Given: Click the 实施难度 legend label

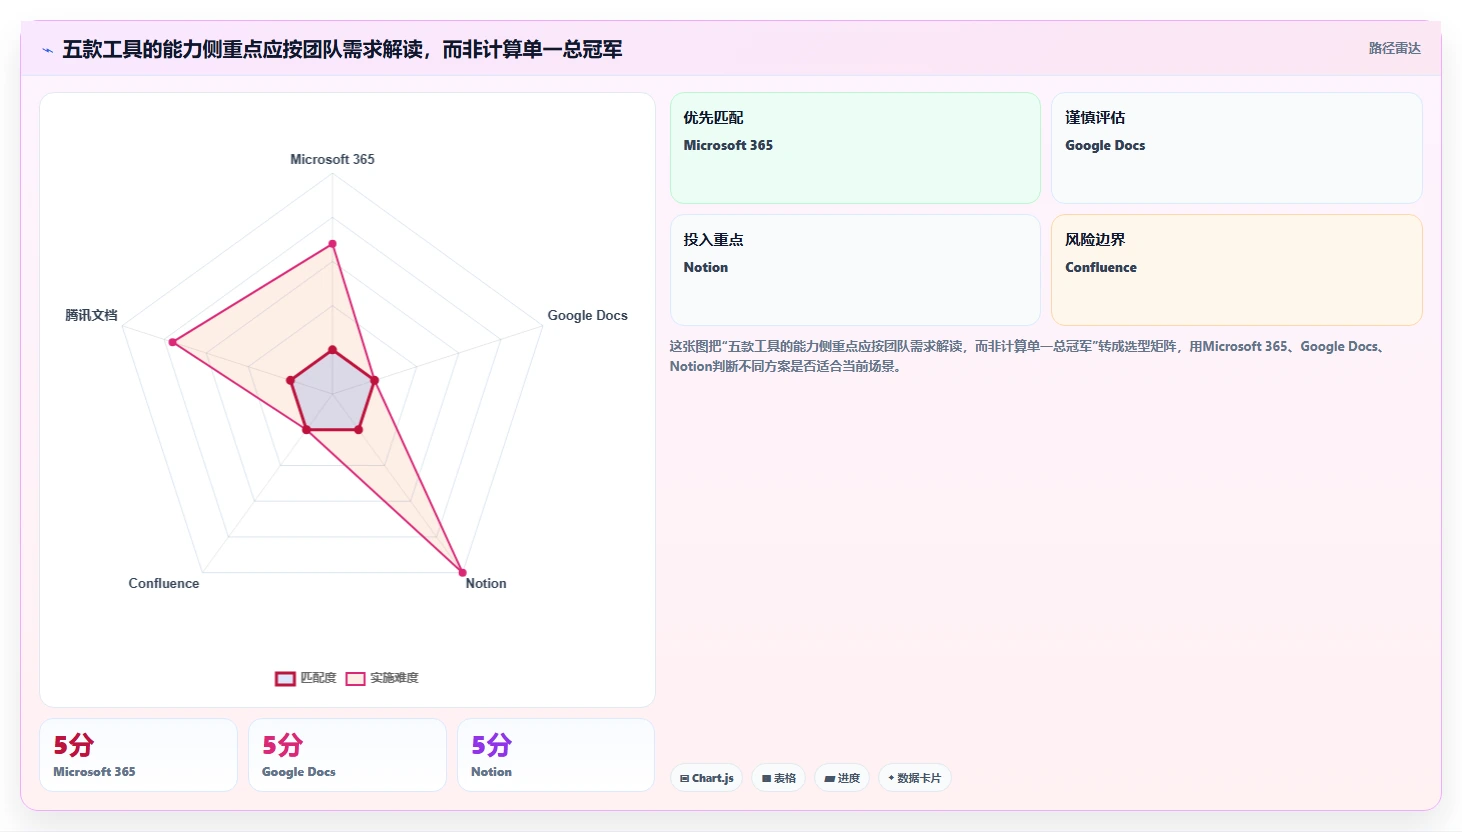Looking at the screenshot, I should 394,678.
